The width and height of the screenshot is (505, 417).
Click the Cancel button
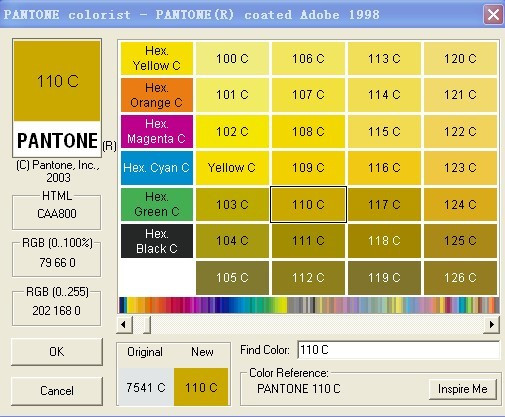(x=57, y=391)
